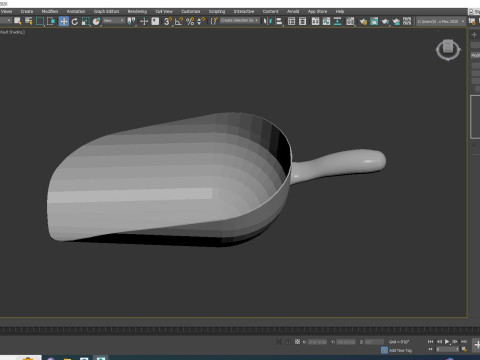Viewport: 480px width, 360px height.
Task: Open the project path dropdown
Action: tap(441, 21)
